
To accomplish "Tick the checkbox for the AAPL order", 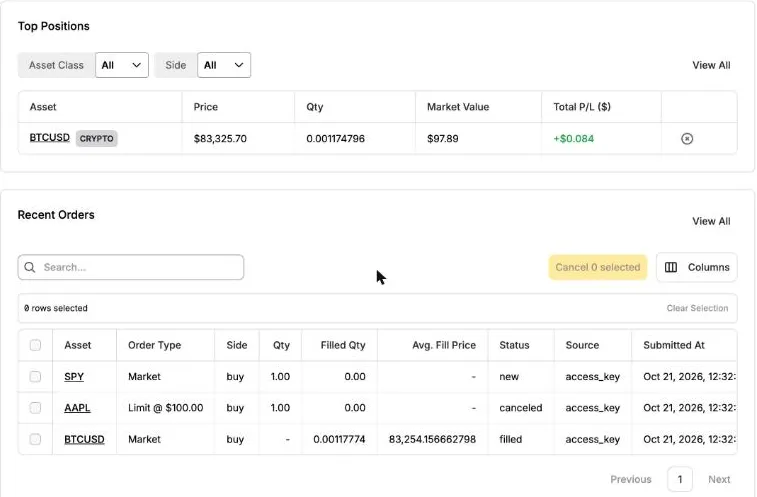I will point(35,408).
